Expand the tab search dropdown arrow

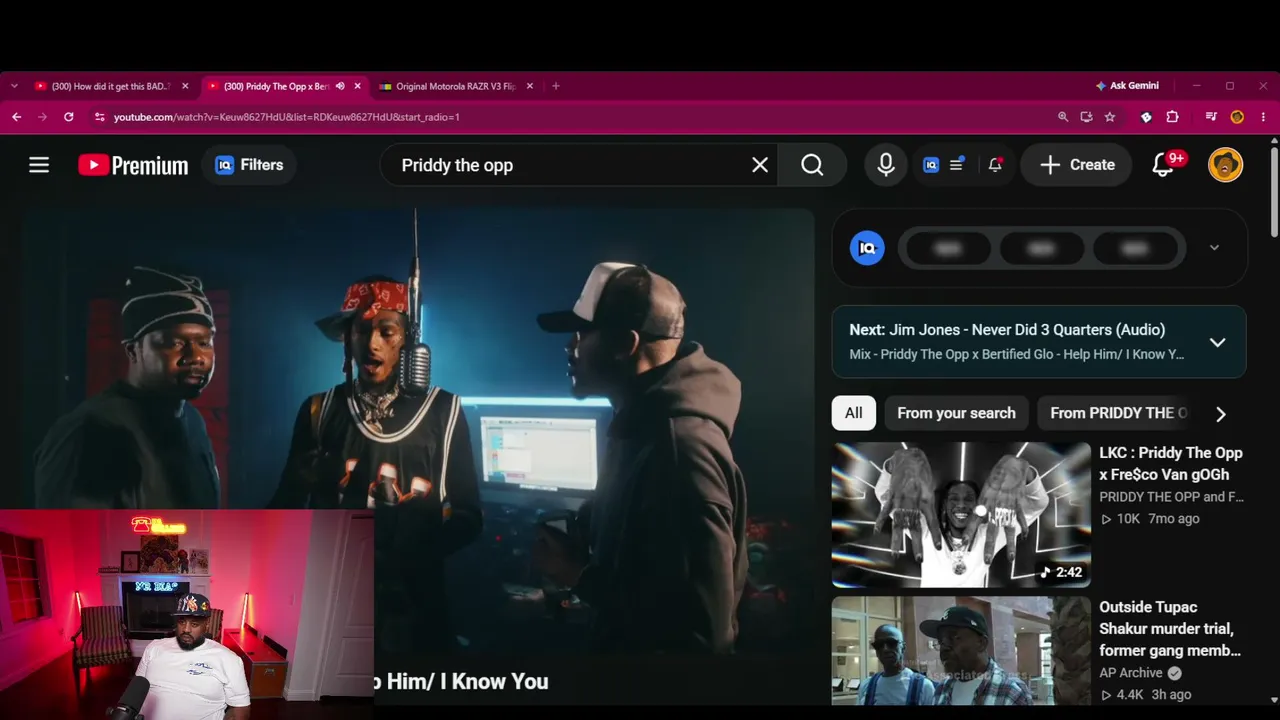click(x=14, y=86)
